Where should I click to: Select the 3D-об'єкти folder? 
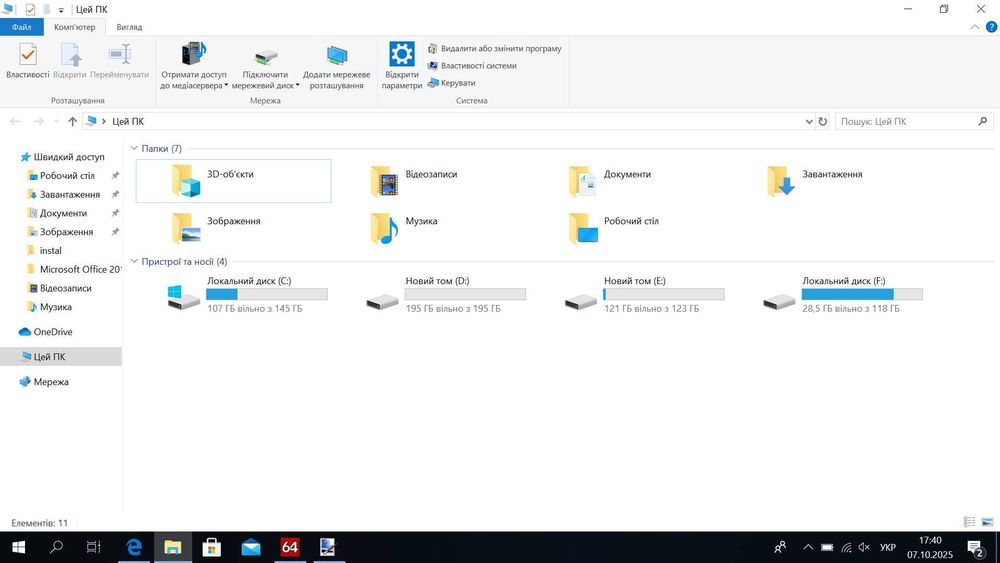click(233, 180)
